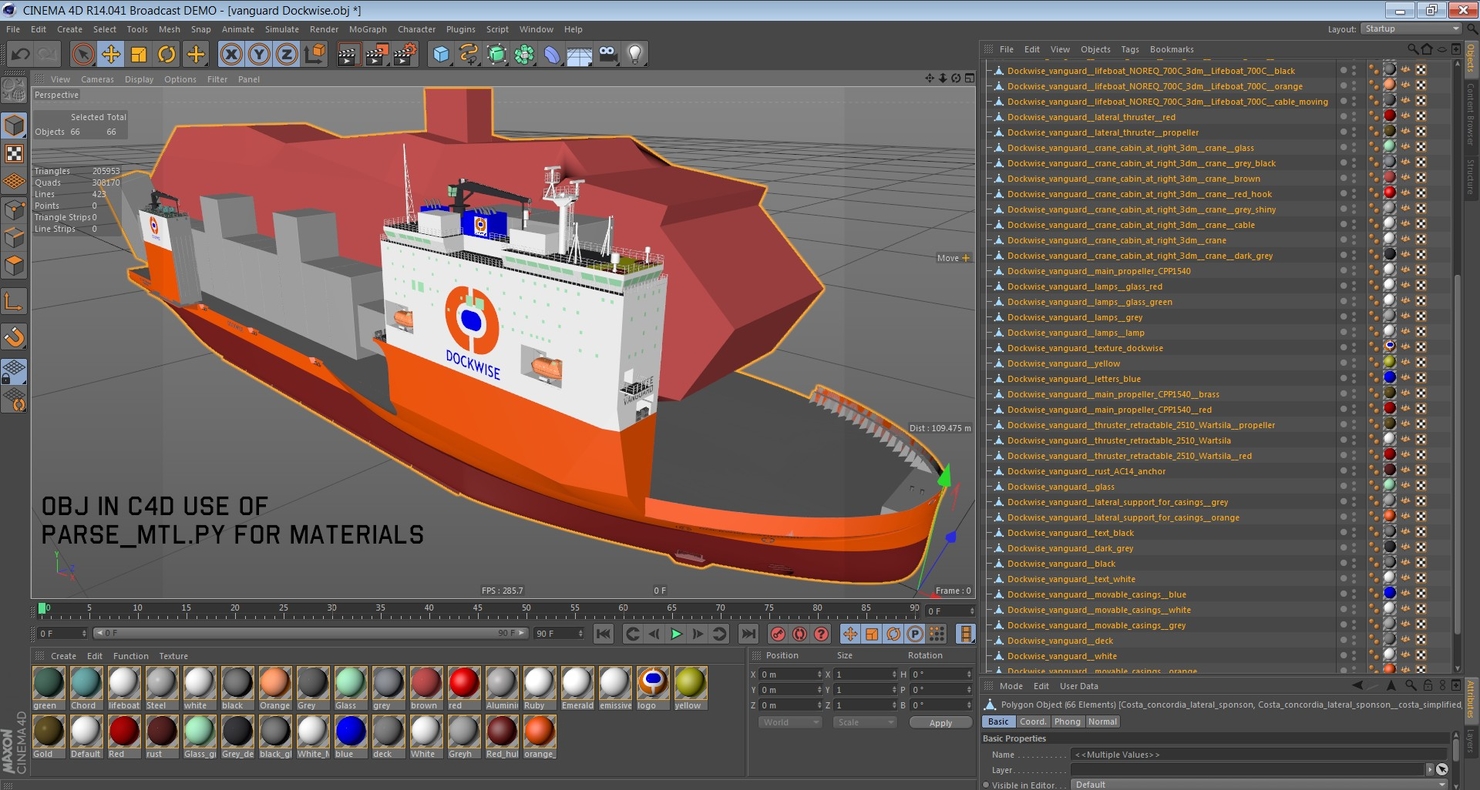
Task: Activate the Rotate tool
Action: [164, 53]
